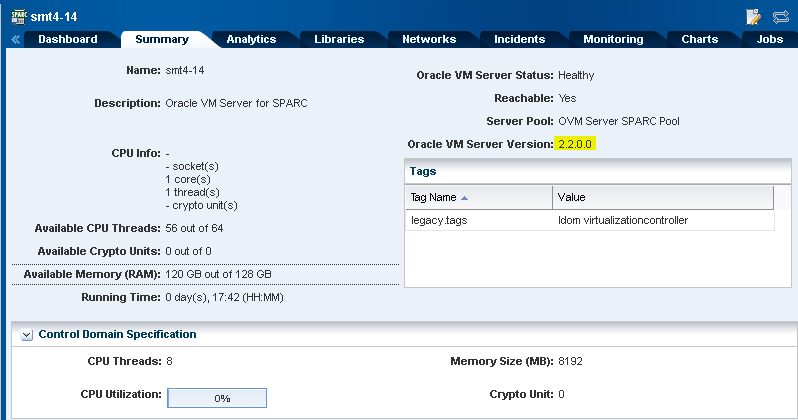The width and height of the screenshot is (798, 420).
Task: Click the CPU Utilization 0% progress bar
Action: [x=217, y=398]
